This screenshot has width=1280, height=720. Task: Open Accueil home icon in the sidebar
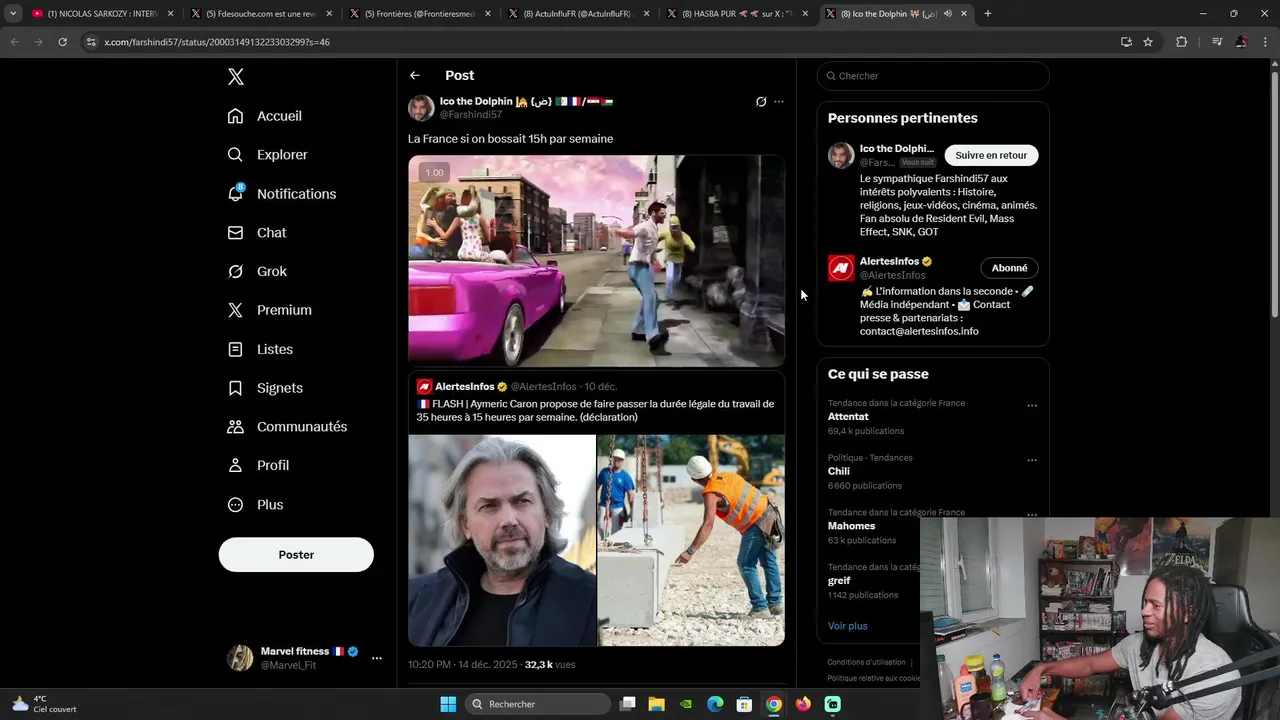click(x=235, y=116)
